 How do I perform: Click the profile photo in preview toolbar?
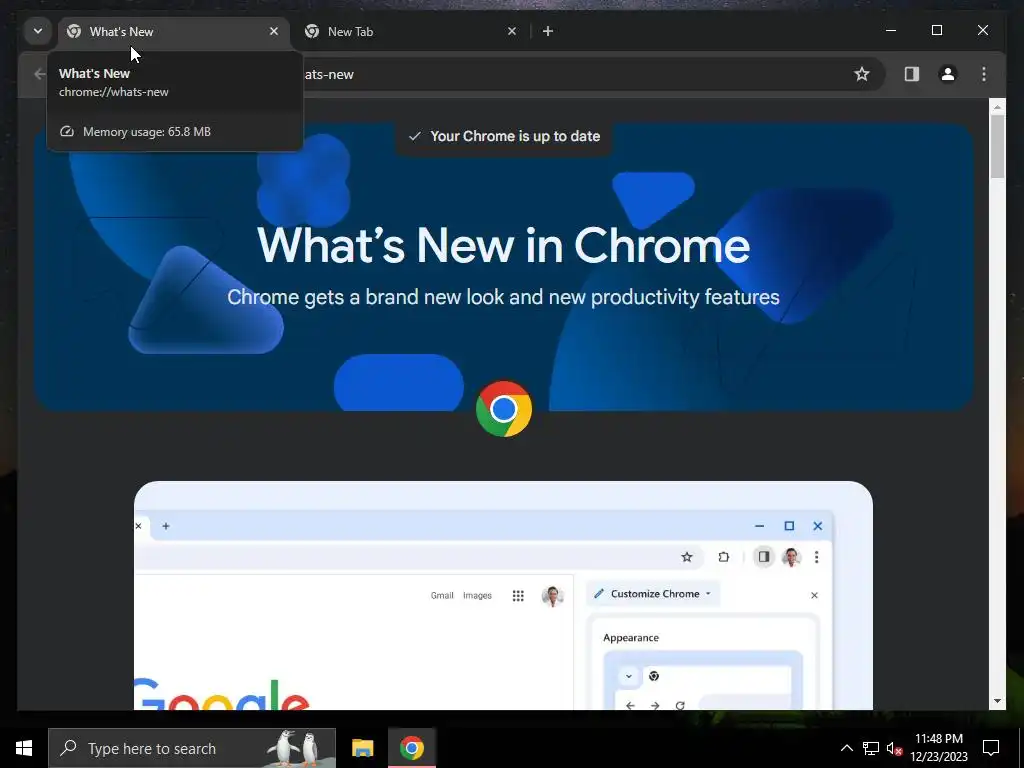point(791,557)
